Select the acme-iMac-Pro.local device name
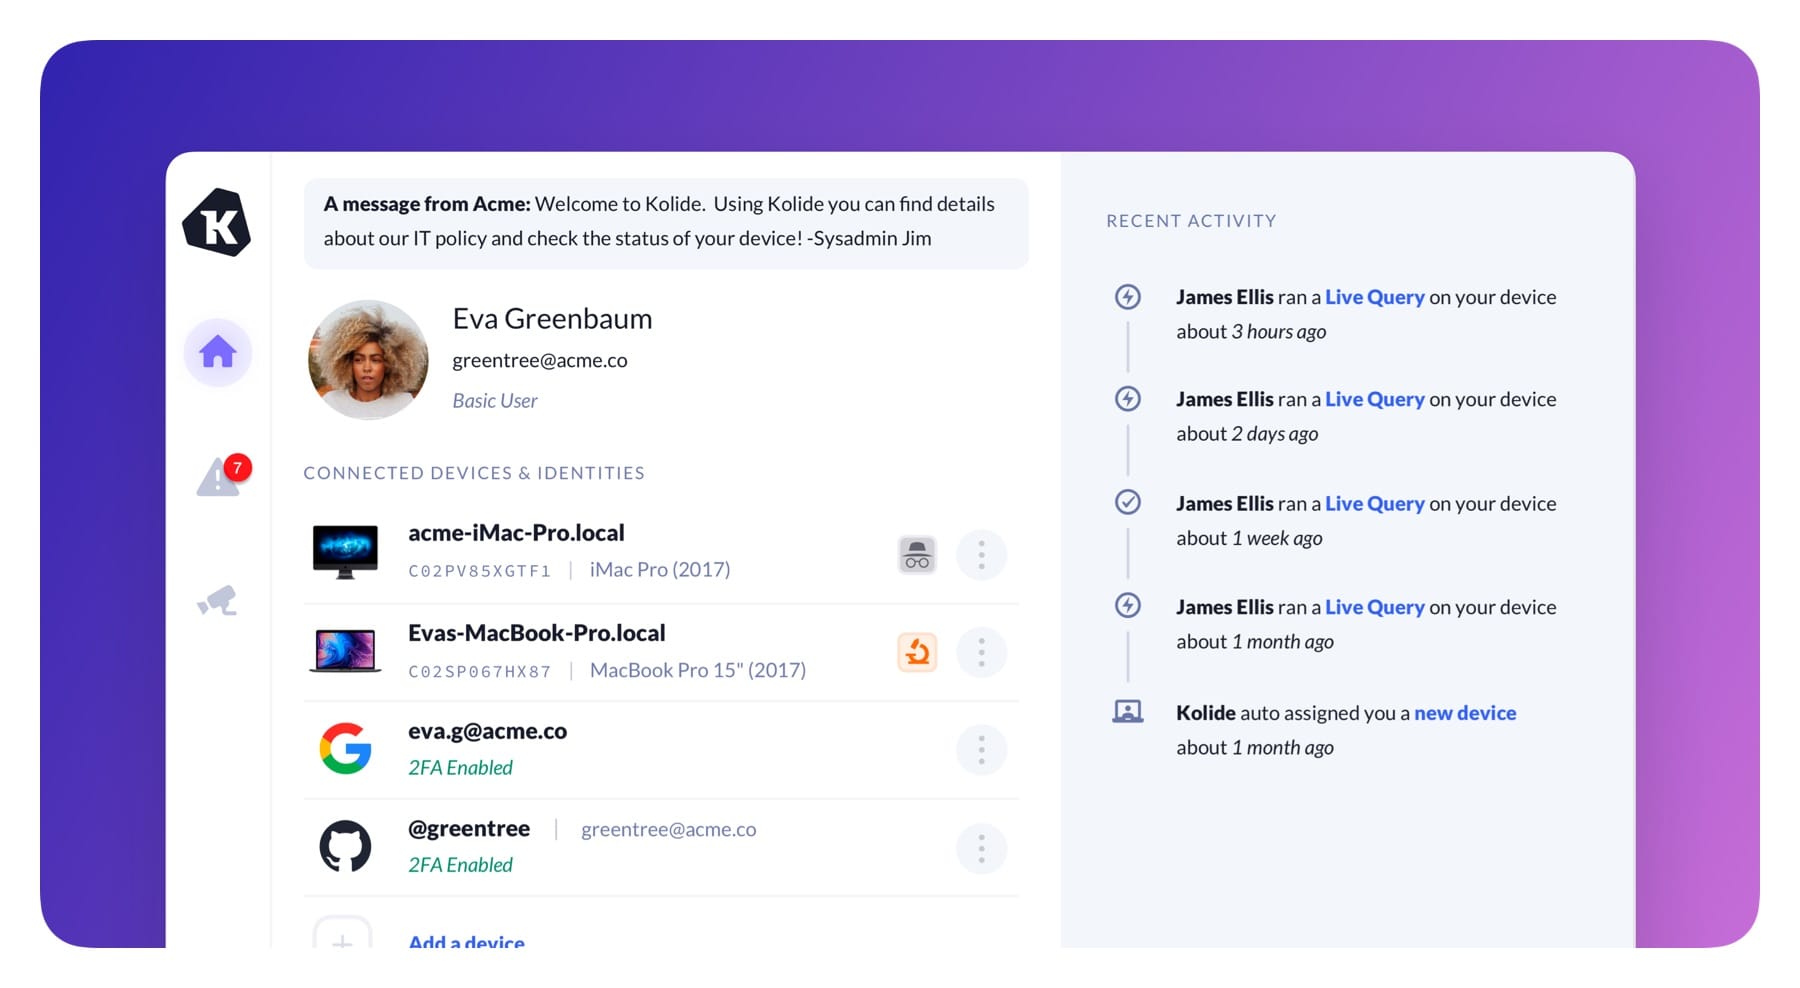Viewport: 1800px width, 988px height. point(516,533)
